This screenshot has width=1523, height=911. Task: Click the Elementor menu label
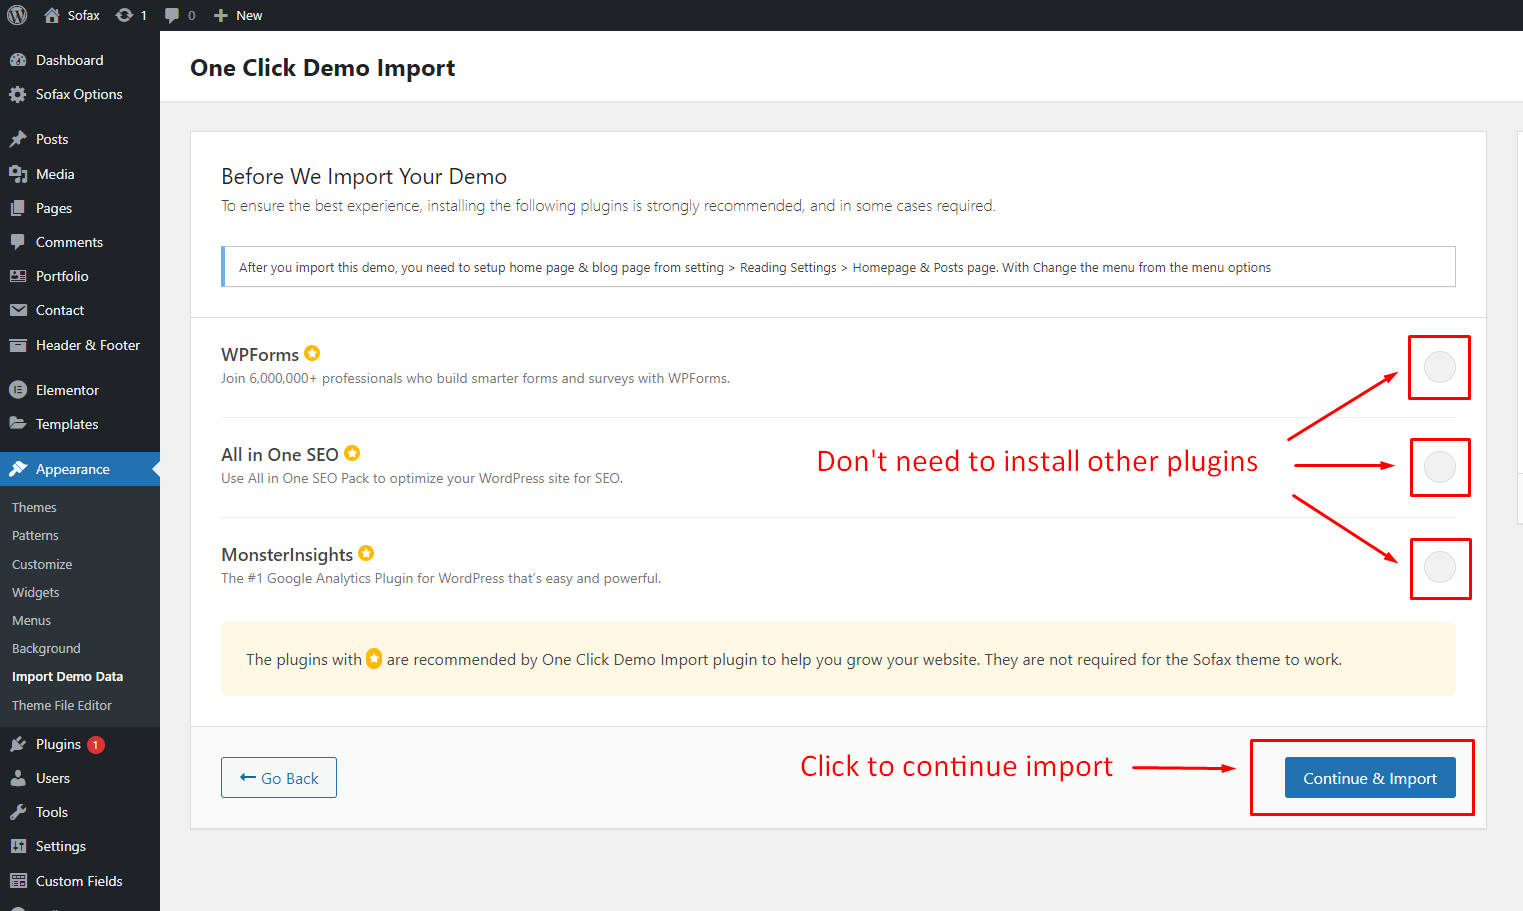[x=67, y=390]
